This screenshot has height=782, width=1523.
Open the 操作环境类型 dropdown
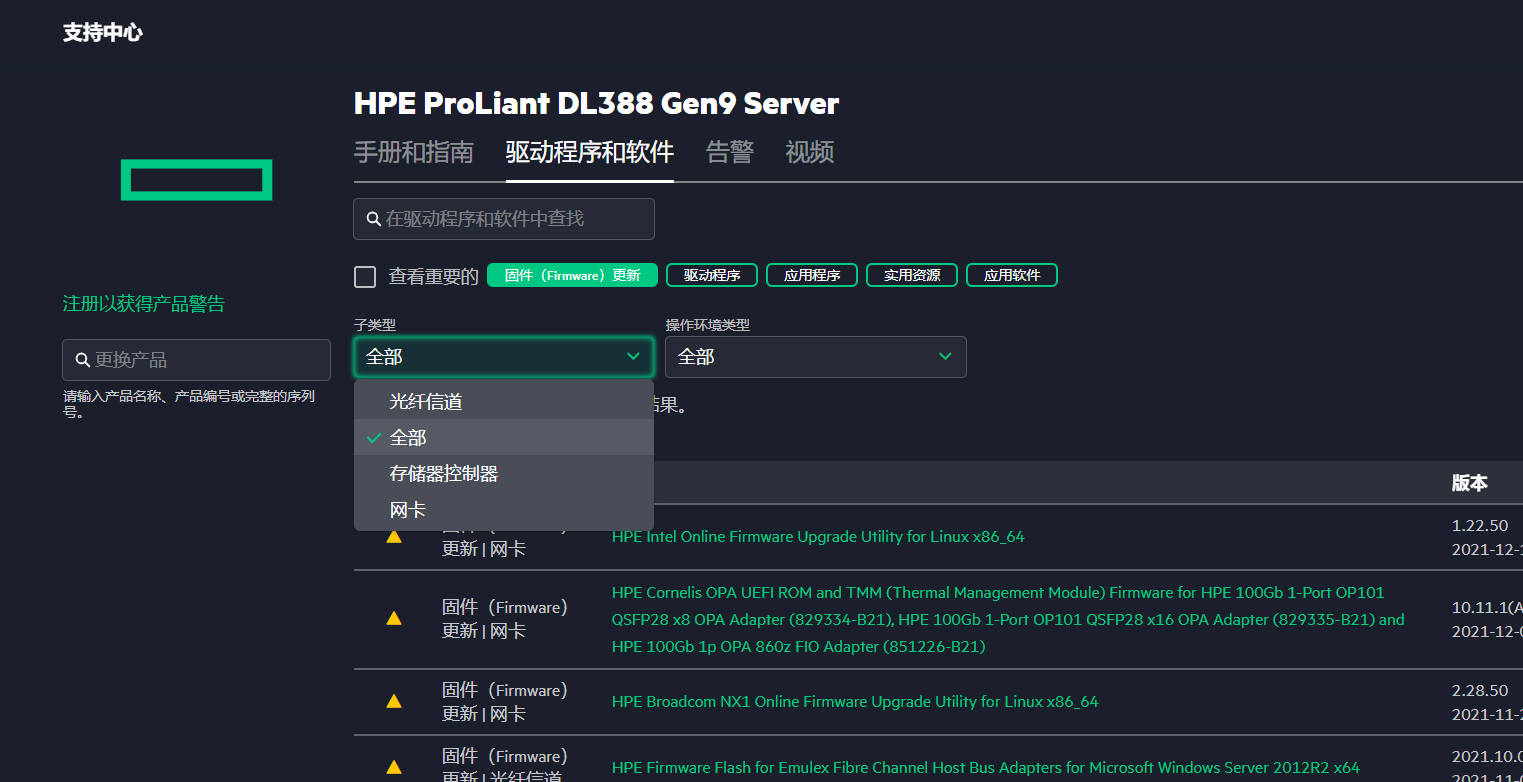pos(816,357)
